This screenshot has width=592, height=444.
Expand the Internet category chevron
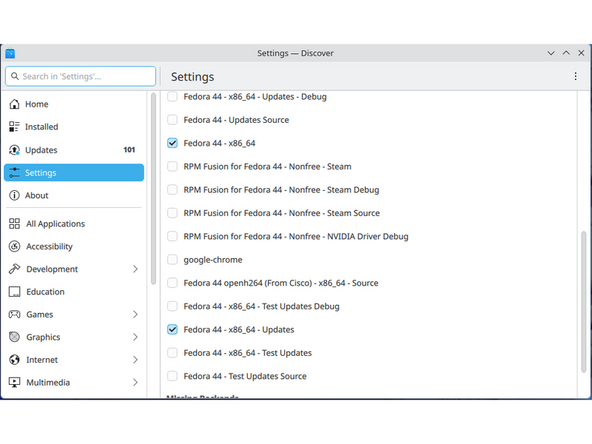[135, 359]
